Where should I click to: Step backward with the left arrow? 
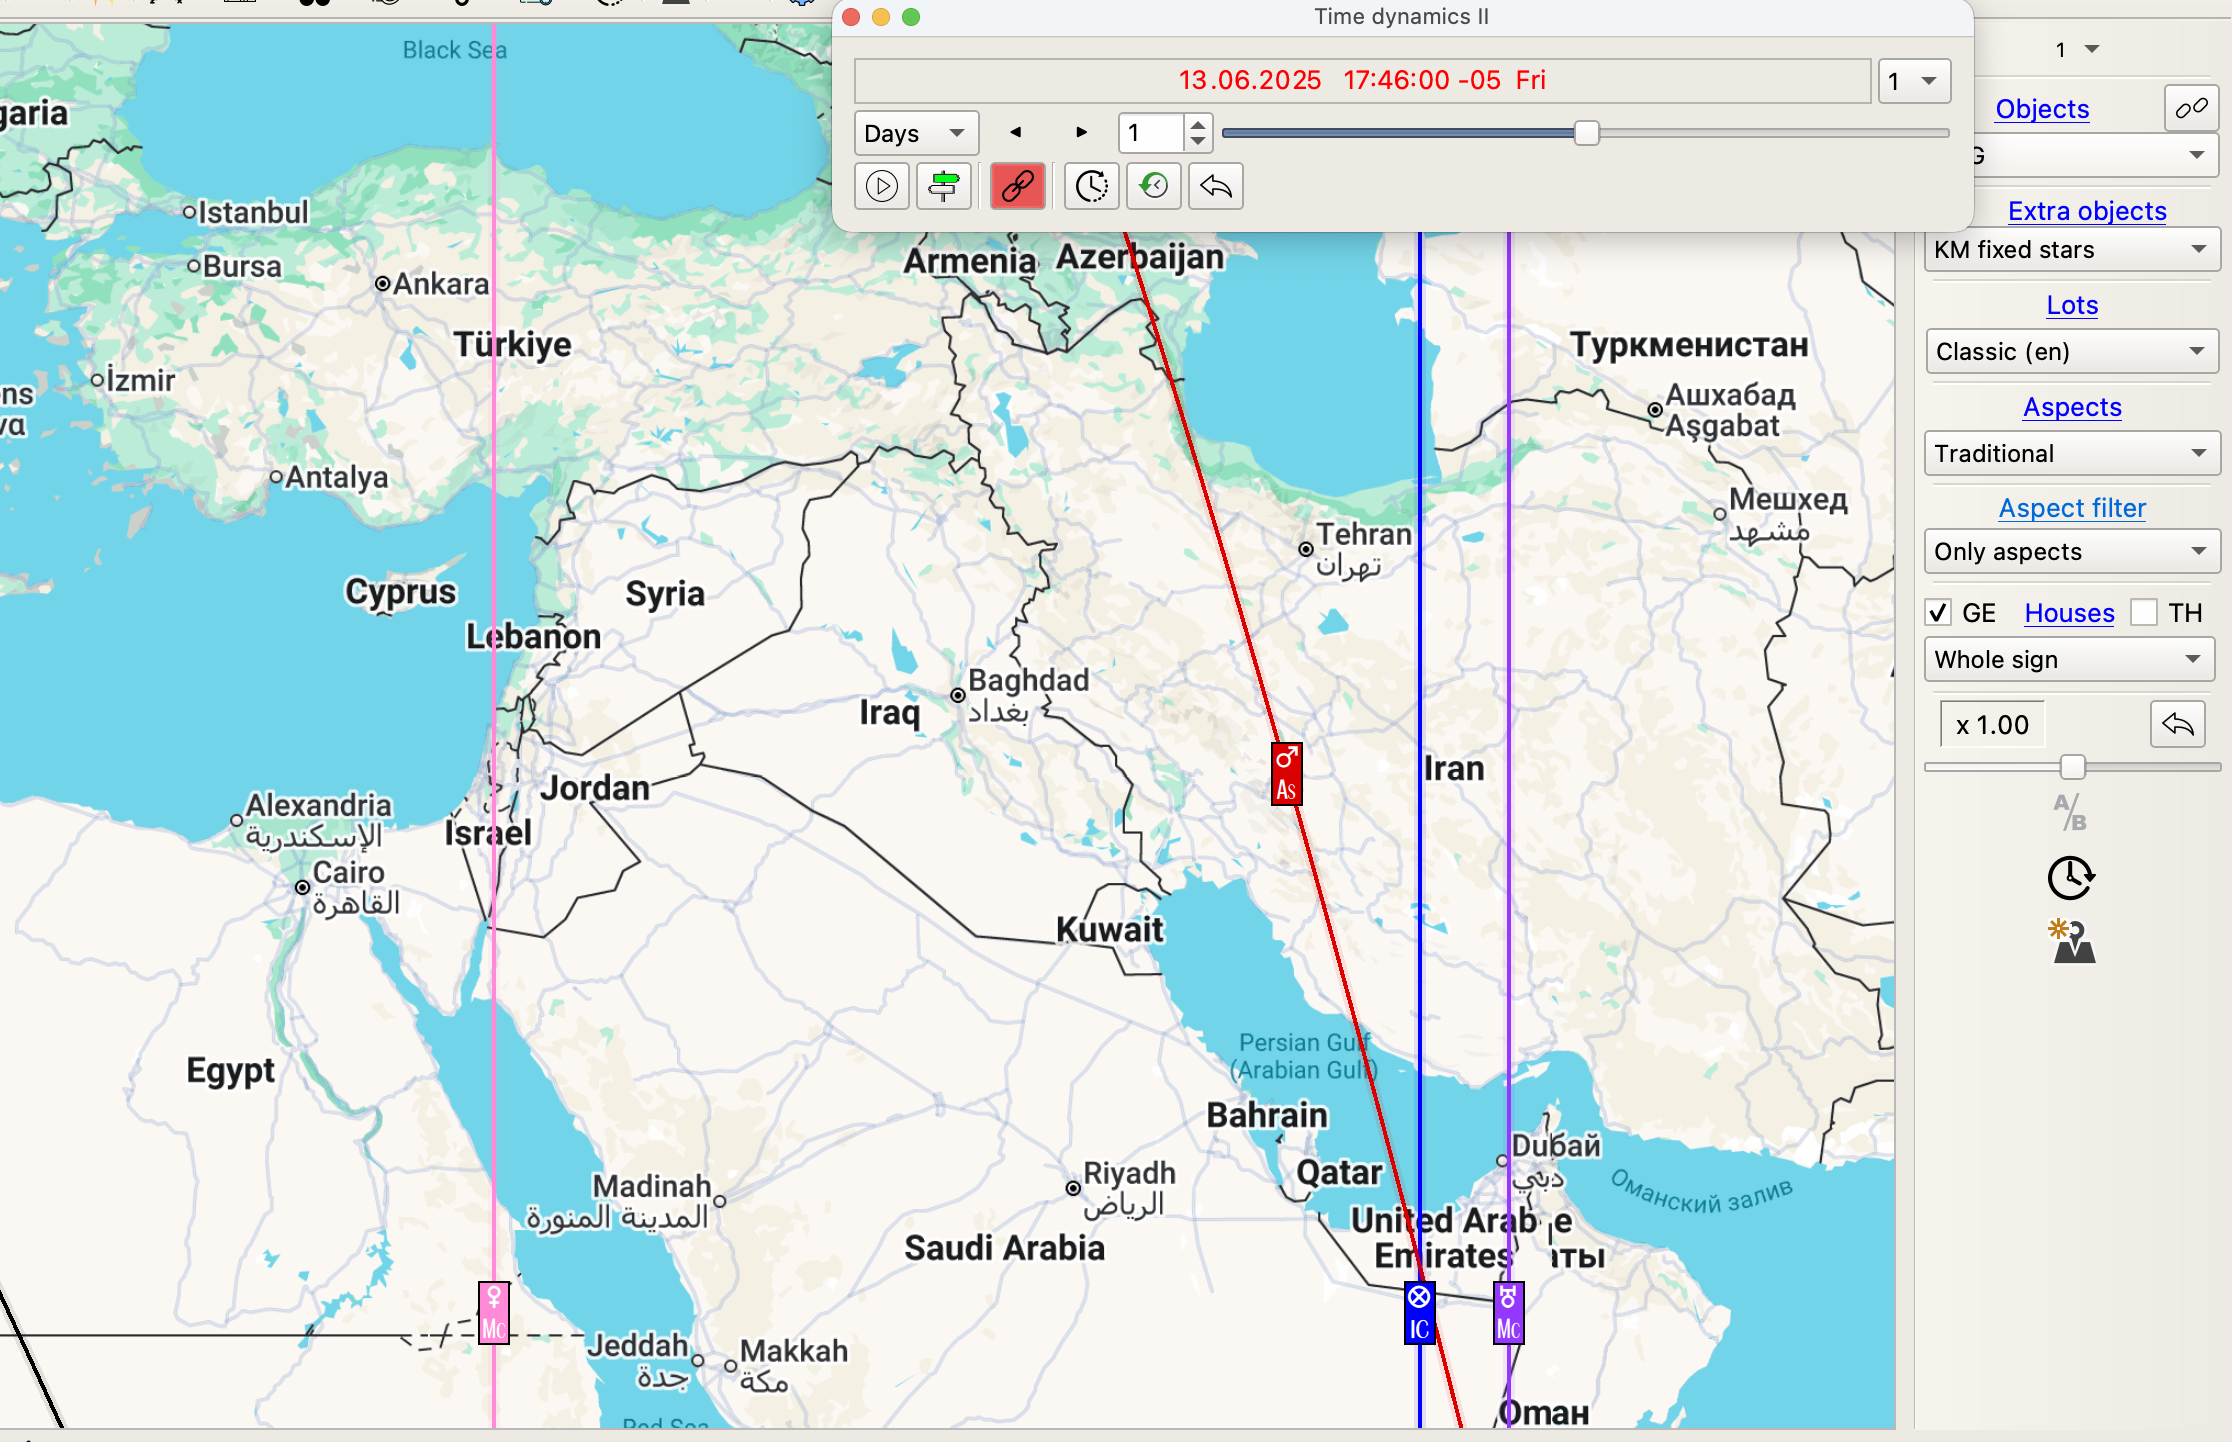coord(1016,132)
